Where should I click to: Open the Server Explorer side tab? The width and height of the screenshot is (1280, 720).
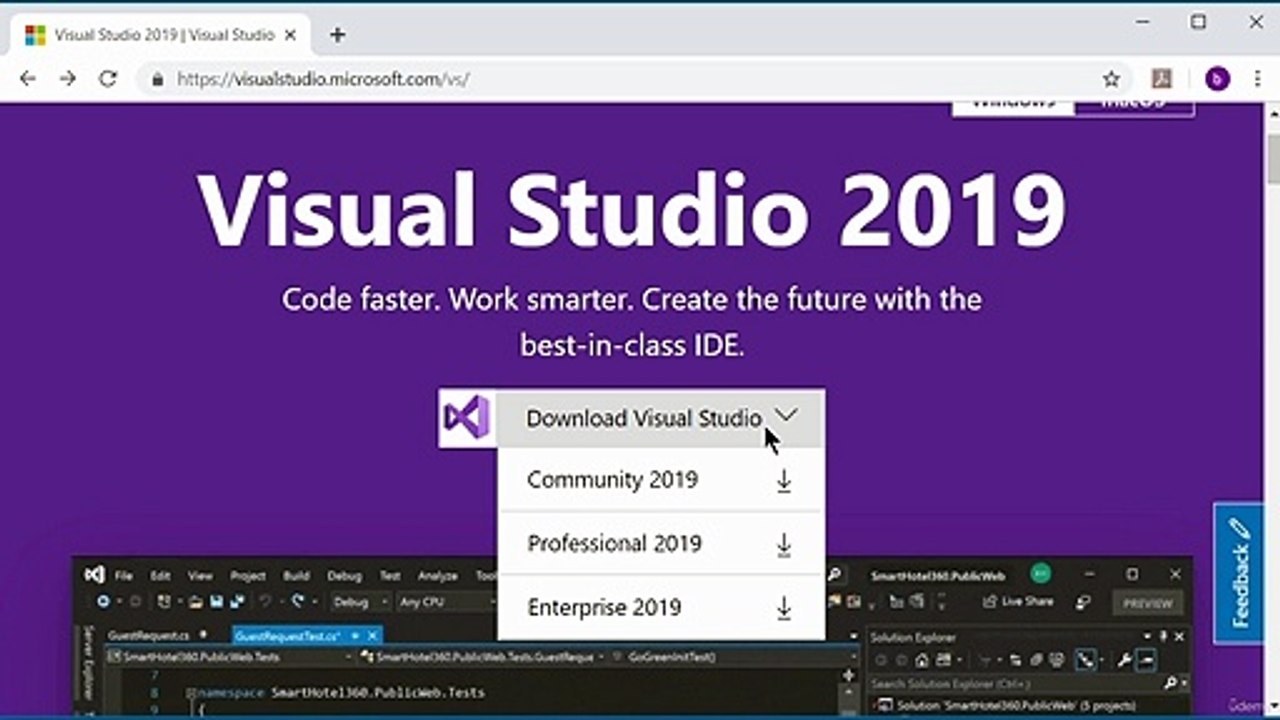point(88,662)
